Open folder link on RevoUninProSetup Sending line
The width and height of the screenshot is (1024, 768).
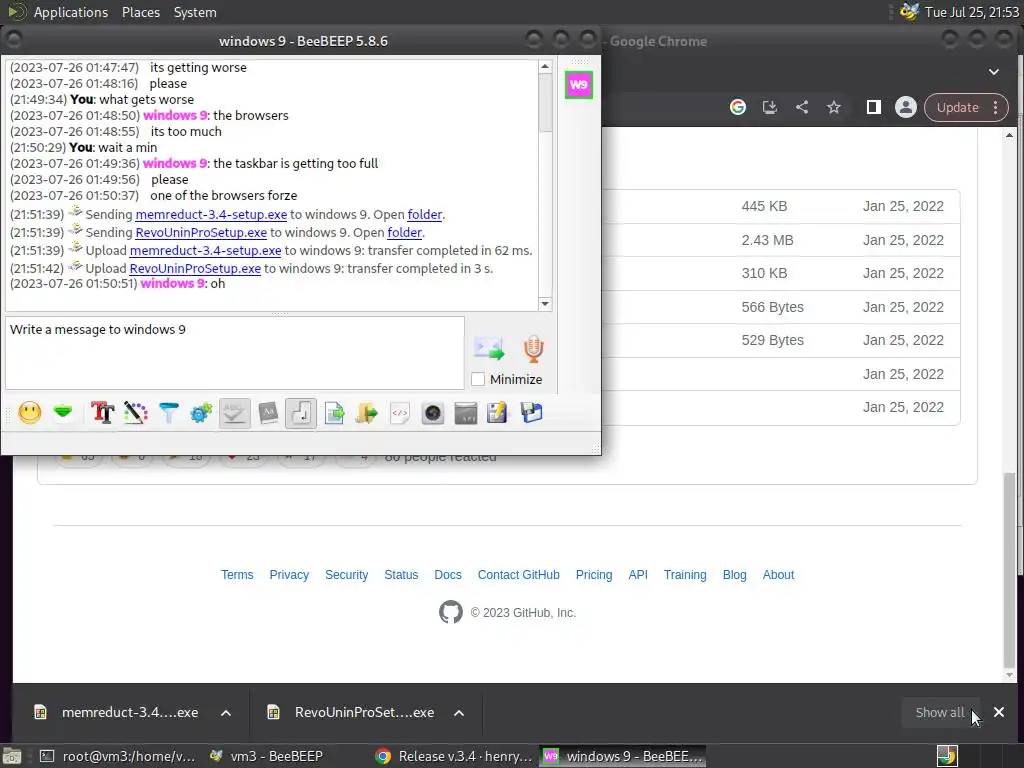[x=404, y=232]
